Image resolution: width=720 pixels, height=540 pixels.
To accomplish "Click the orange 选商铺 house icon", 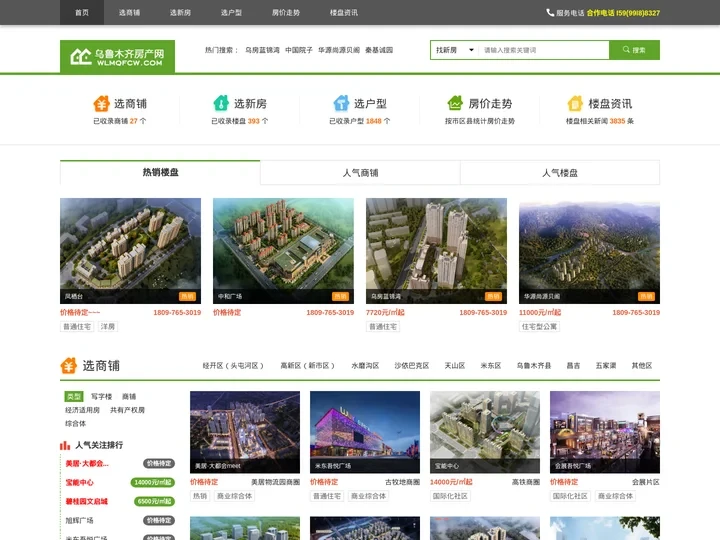I will click(101, 103).
